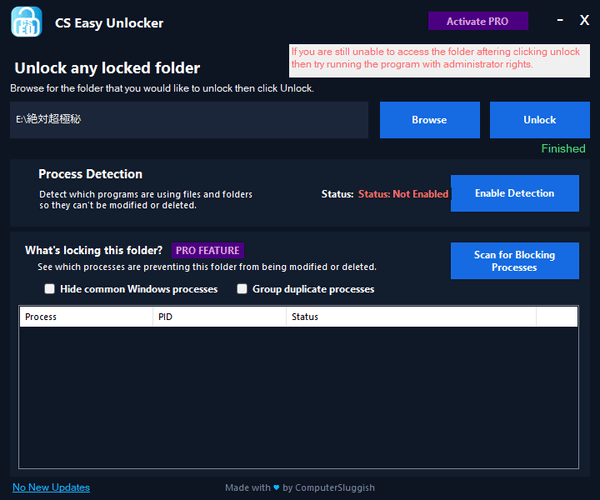600x500 pixels.
Task: Click the Process column header
Action: click(86, 317)
